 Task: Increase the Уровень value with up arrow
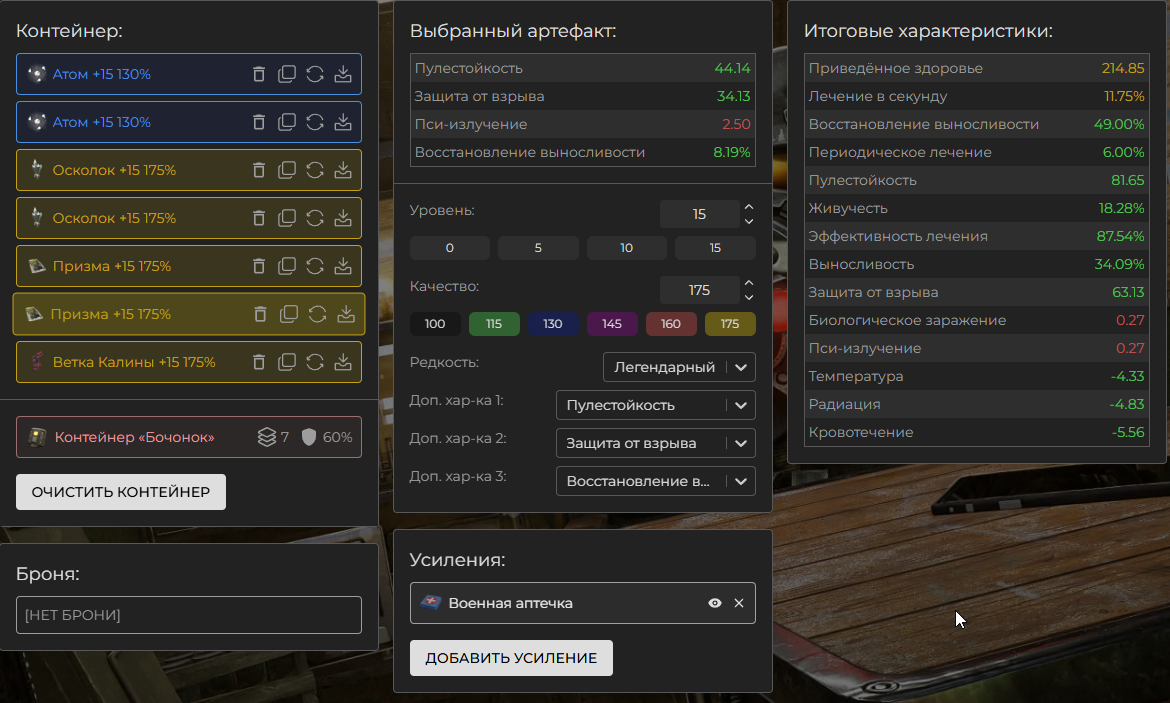coord(748,207)
